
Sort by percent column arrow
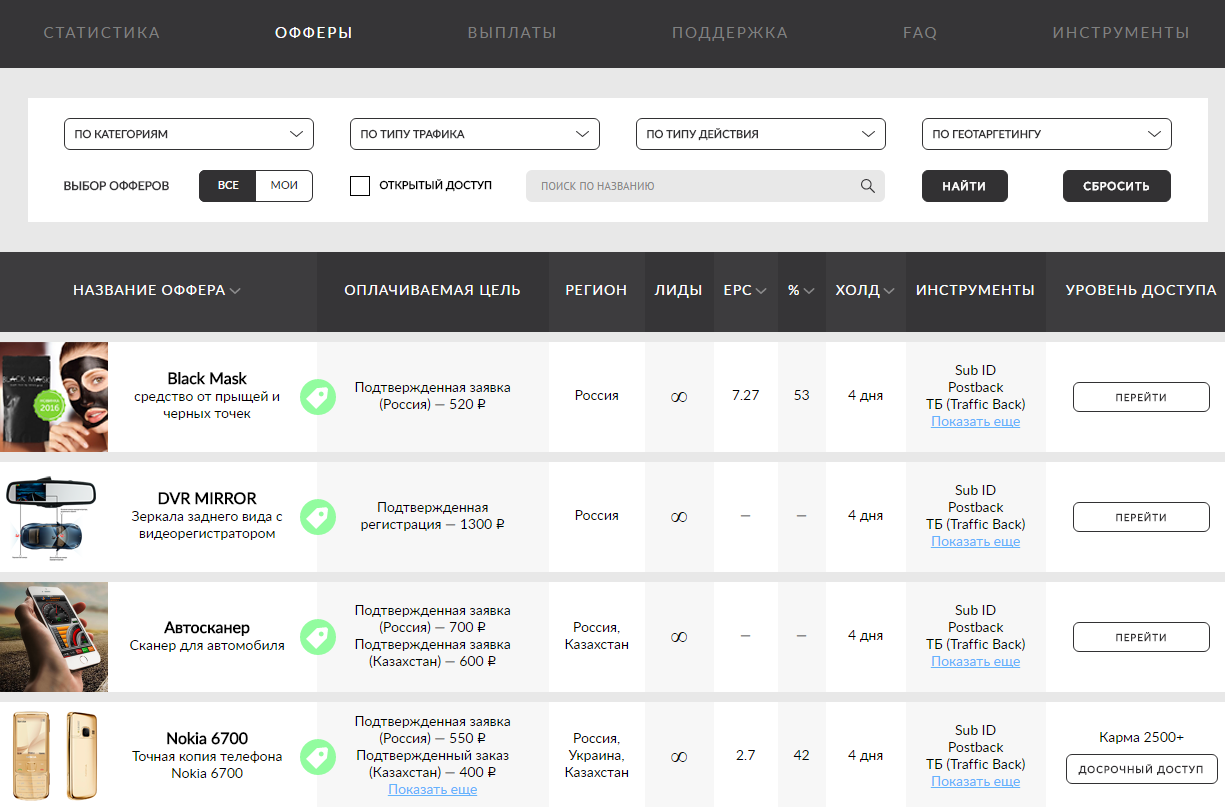pos(809,291)
